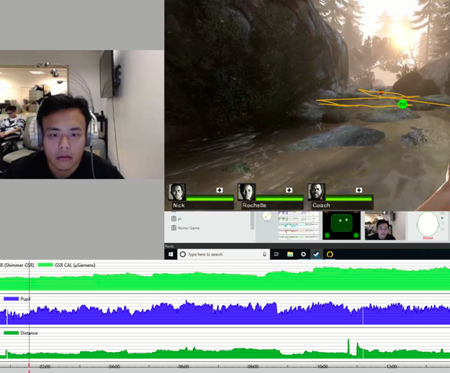Click the 02:00 mark on timeline ruler

click(45, 367)
